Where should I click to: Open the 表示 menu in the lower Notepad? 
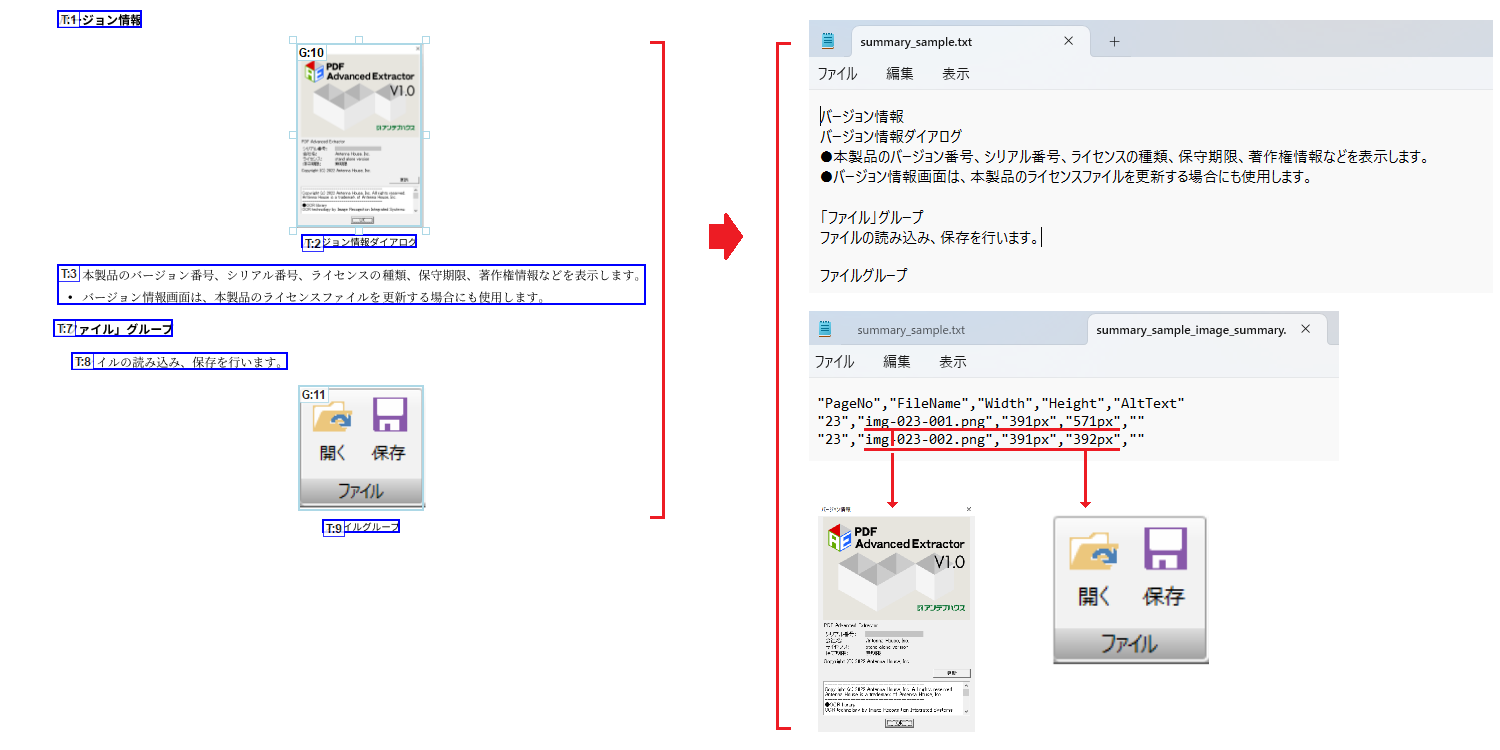[952, 362]
